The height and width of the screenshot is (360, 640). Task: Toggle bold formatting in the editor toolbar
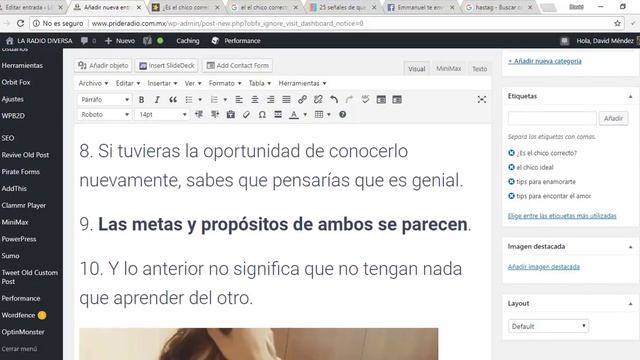(x=141, y=100)
